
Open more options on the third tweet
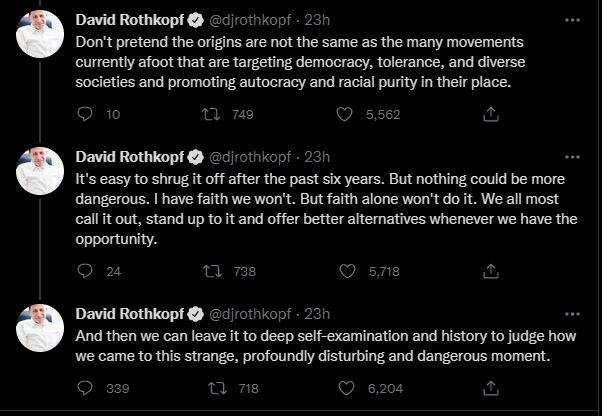coord(571,313)
